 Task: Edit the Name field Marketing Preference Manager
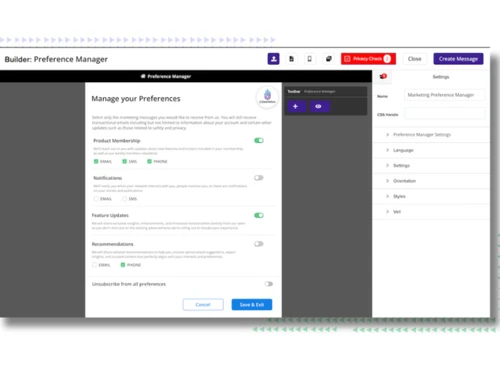[x=445, y=95]
